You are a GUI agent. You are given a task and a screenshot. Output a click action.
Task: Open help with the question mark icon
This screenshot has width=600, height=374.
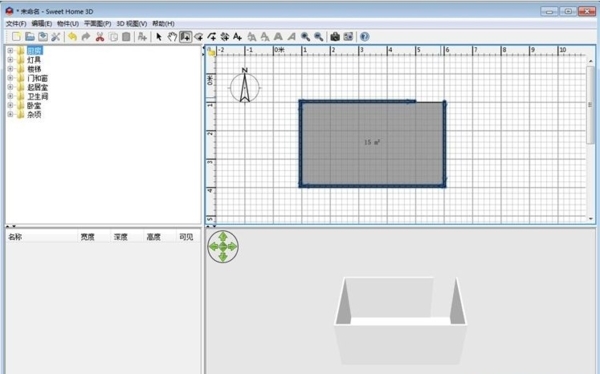coord(365,37)
